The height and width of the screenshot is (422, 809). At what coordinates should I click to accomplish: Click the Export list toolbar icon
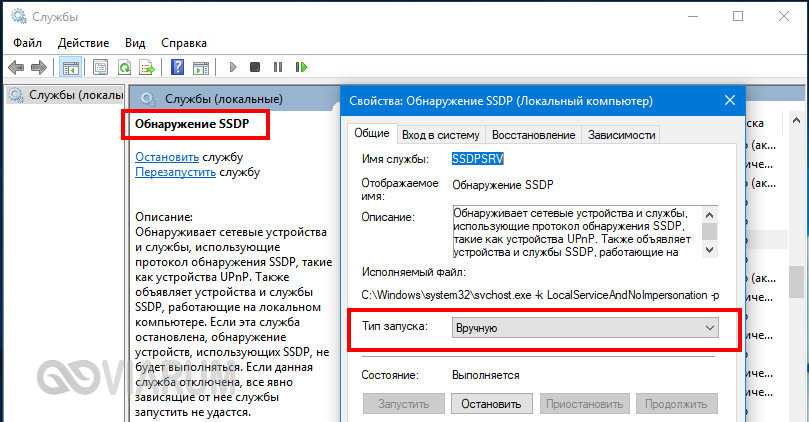coord(147,68)
